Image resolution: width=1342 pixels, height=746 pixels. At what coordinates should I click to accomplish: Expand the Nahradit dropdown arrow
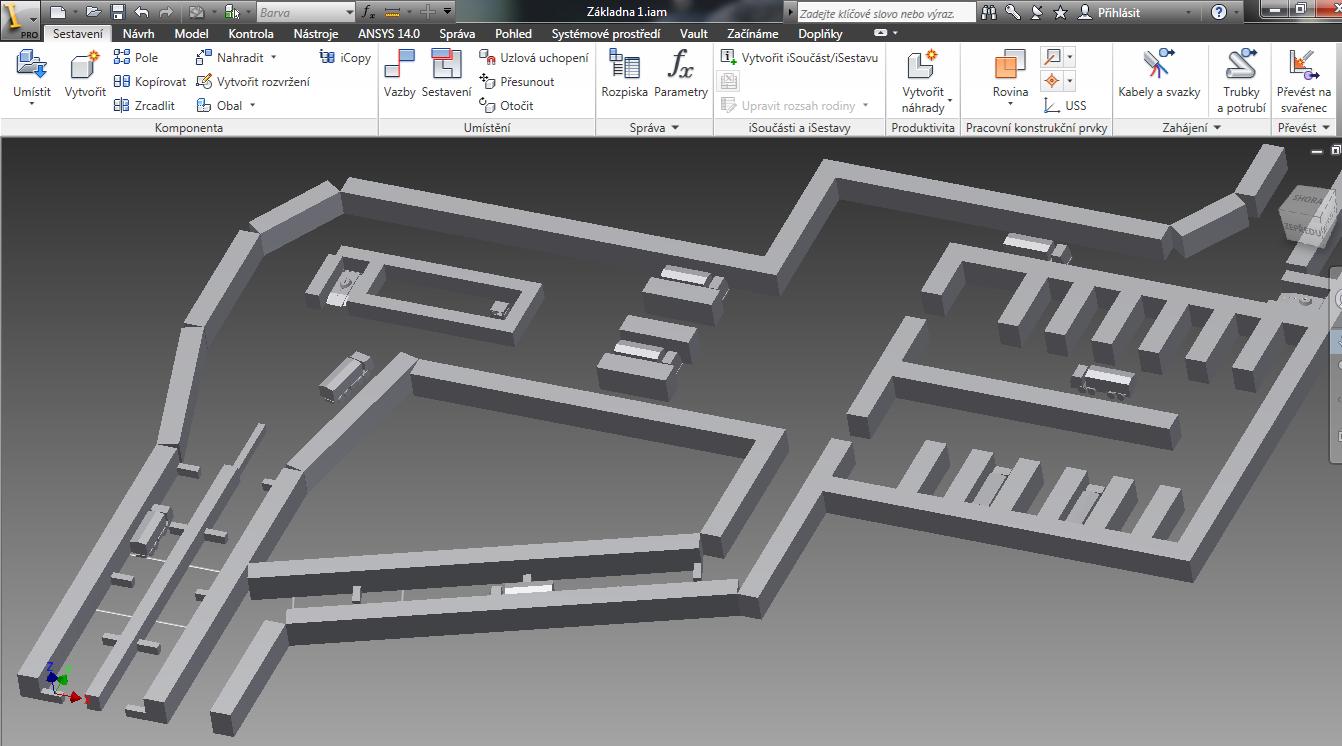click(x=274, y=58)
